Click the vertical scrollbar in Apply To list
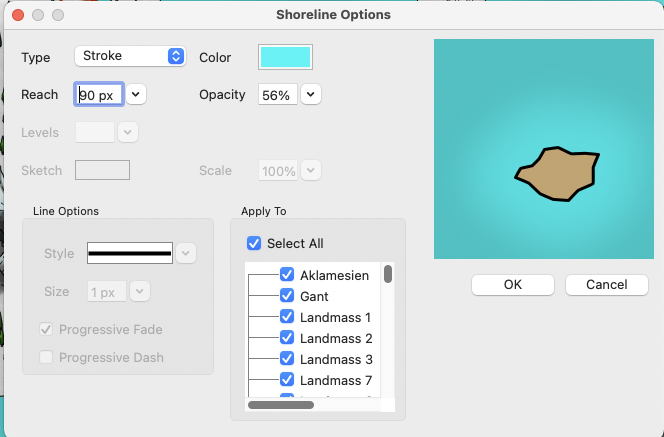Image resolution: width=664 pixels, height=437 pixels. coord(388,275)
